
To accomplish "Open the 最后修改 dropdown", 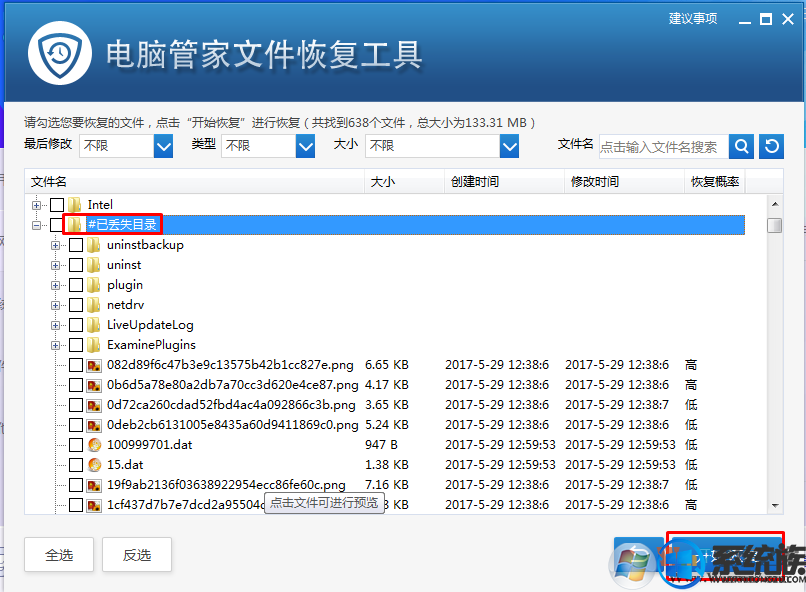I will click(x=163, y=146).
